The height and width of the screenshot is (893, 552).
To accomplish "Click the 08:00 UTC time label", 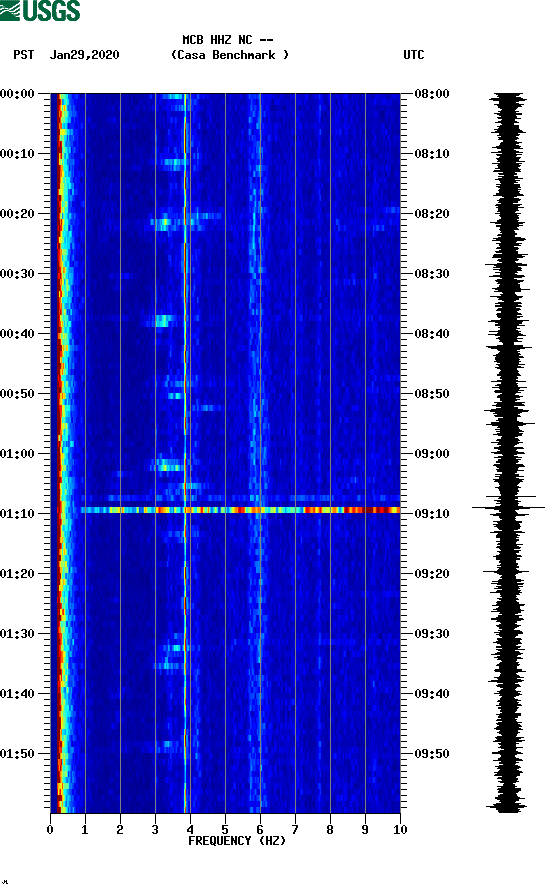I will 432,93.
